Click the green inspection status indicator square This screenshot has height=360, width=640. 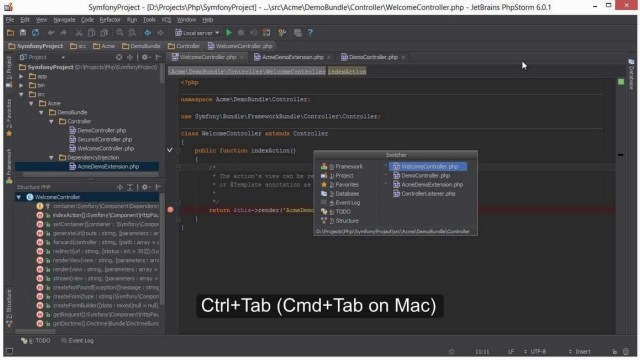(x=621, y=82)
